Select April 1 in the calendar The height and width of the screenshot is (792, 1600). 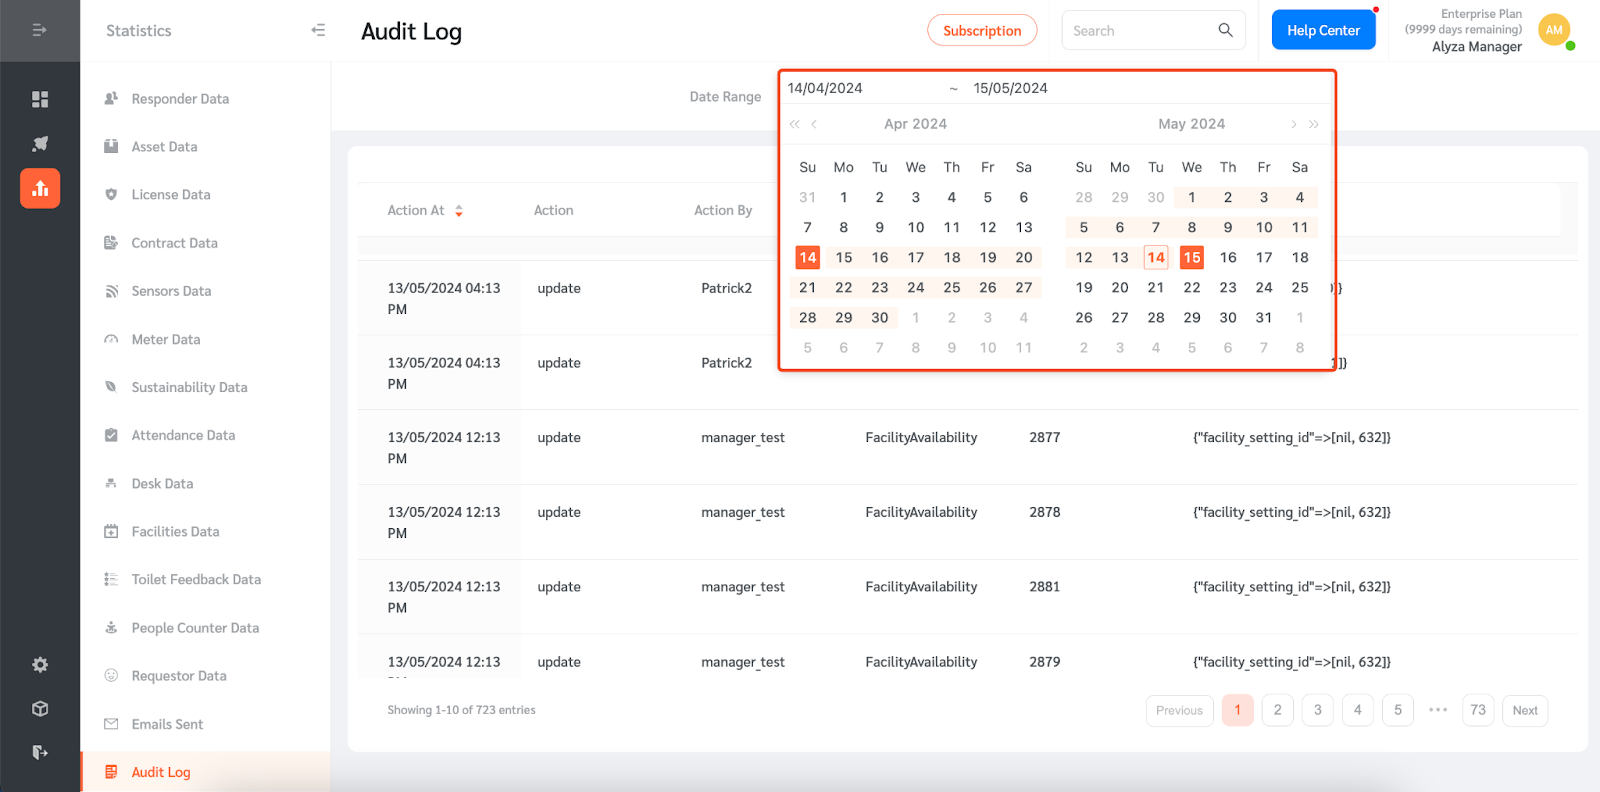pos(844,197)
